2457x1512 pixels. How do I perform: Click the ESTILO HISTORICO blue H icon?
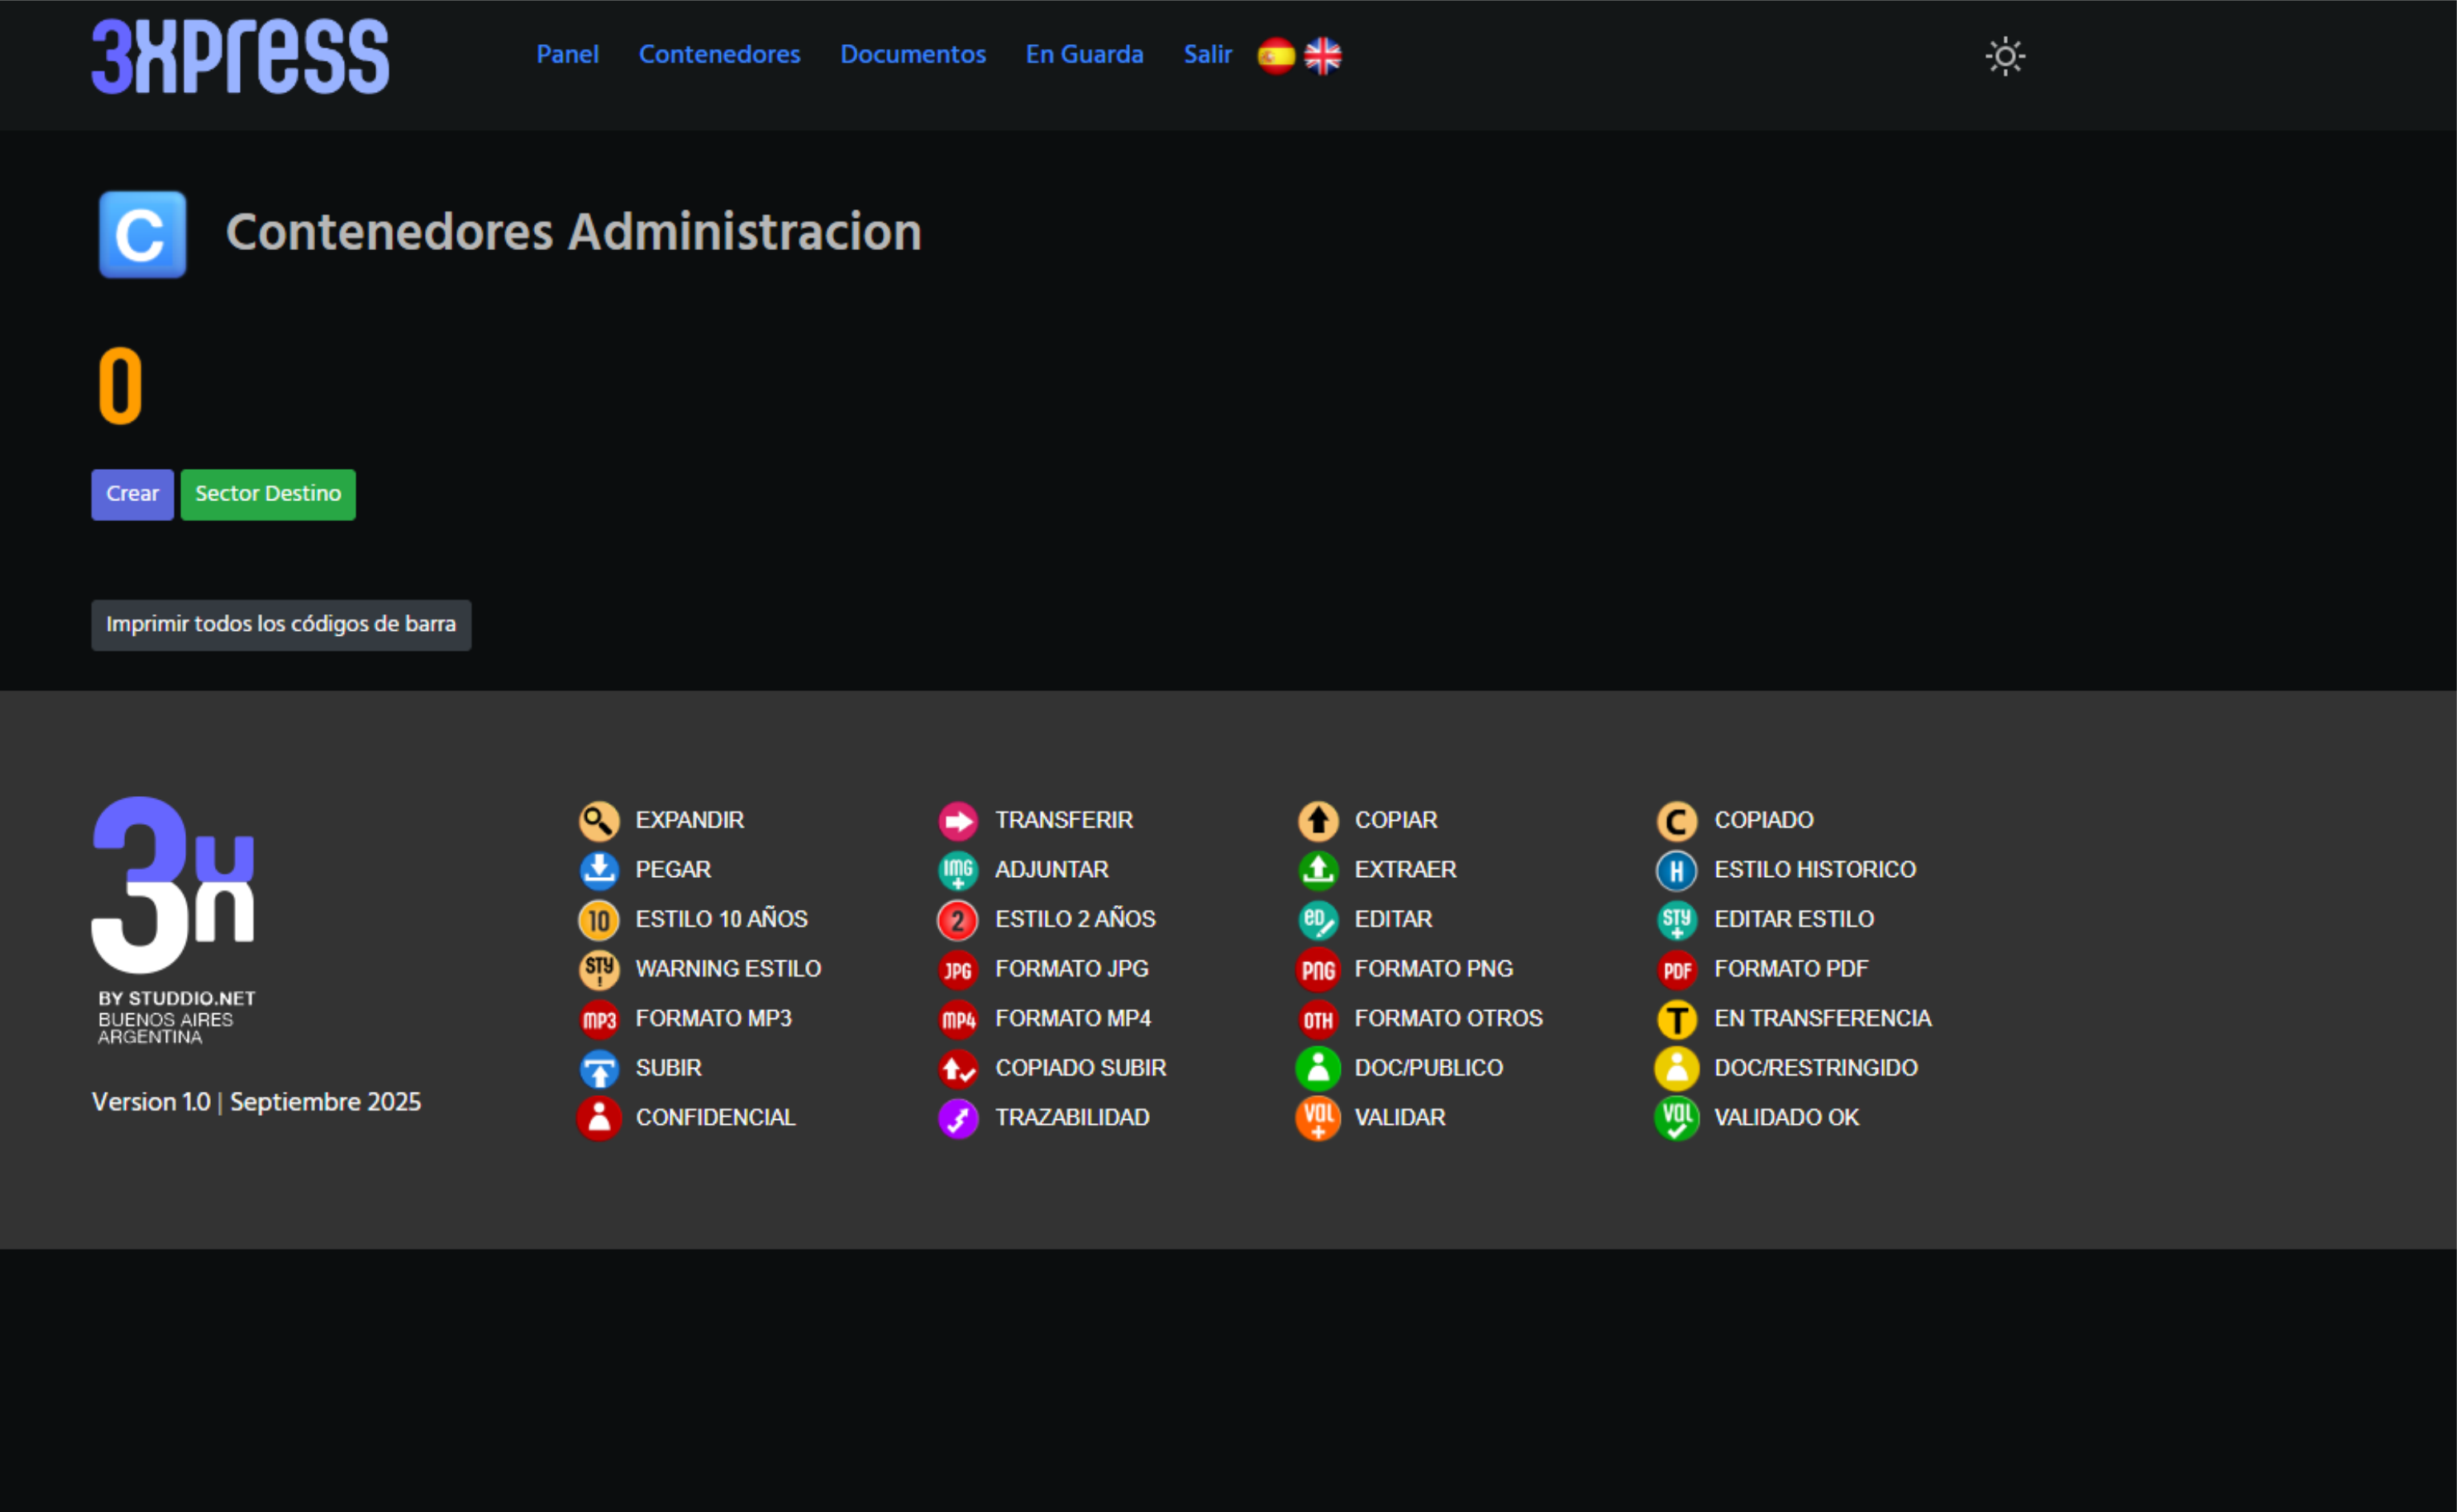tap(1677, 870)
